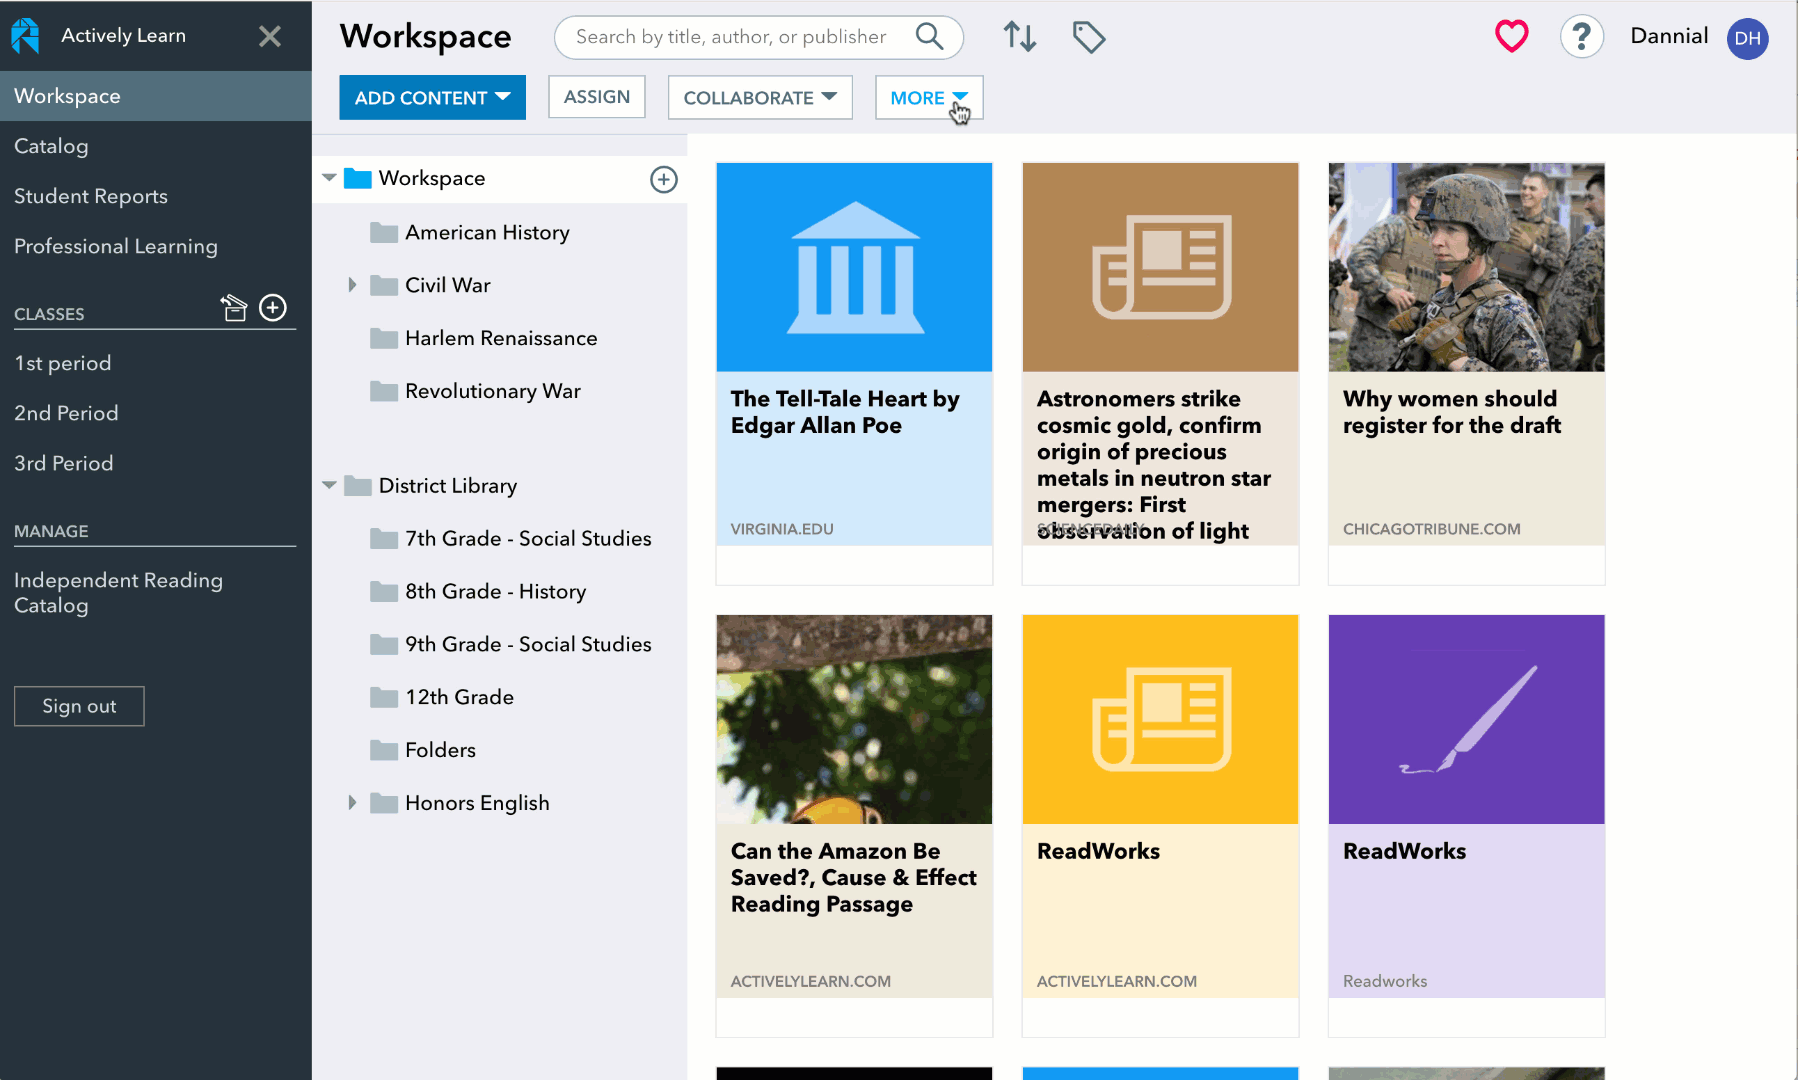This screenshot has width=1798, height=1080.
Task: Open the purple ReadWorks card
Action: pos(1466,826)
